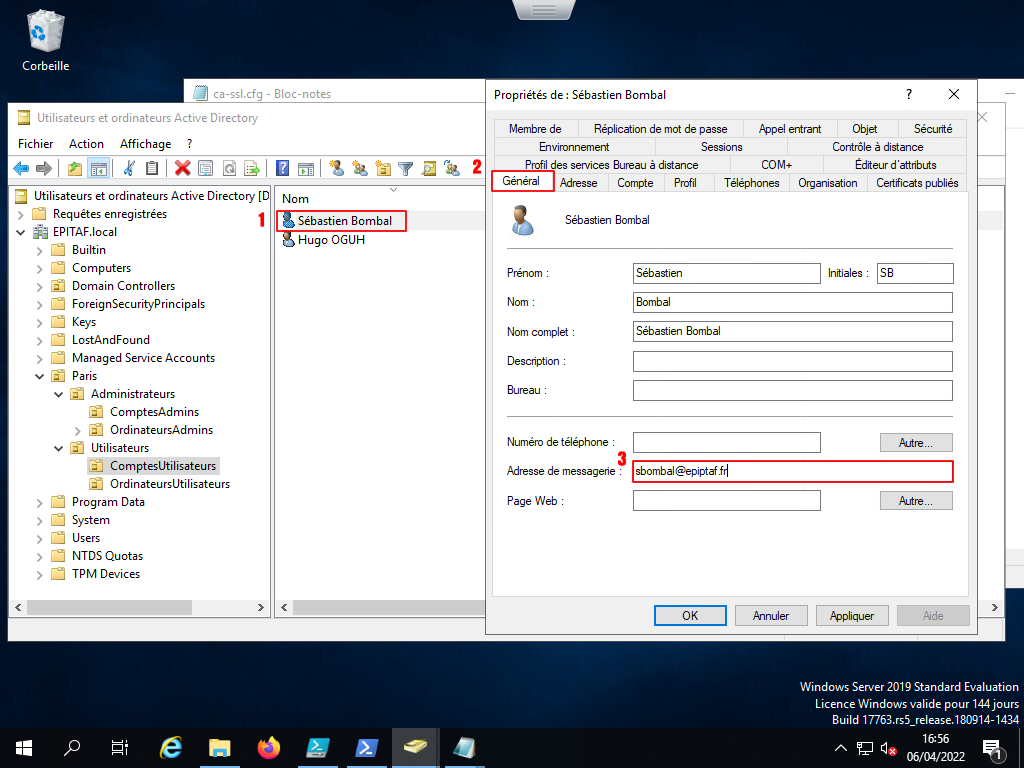
Task: Click Autre next to Numéro de téléphone
Action: coord(916,442)
